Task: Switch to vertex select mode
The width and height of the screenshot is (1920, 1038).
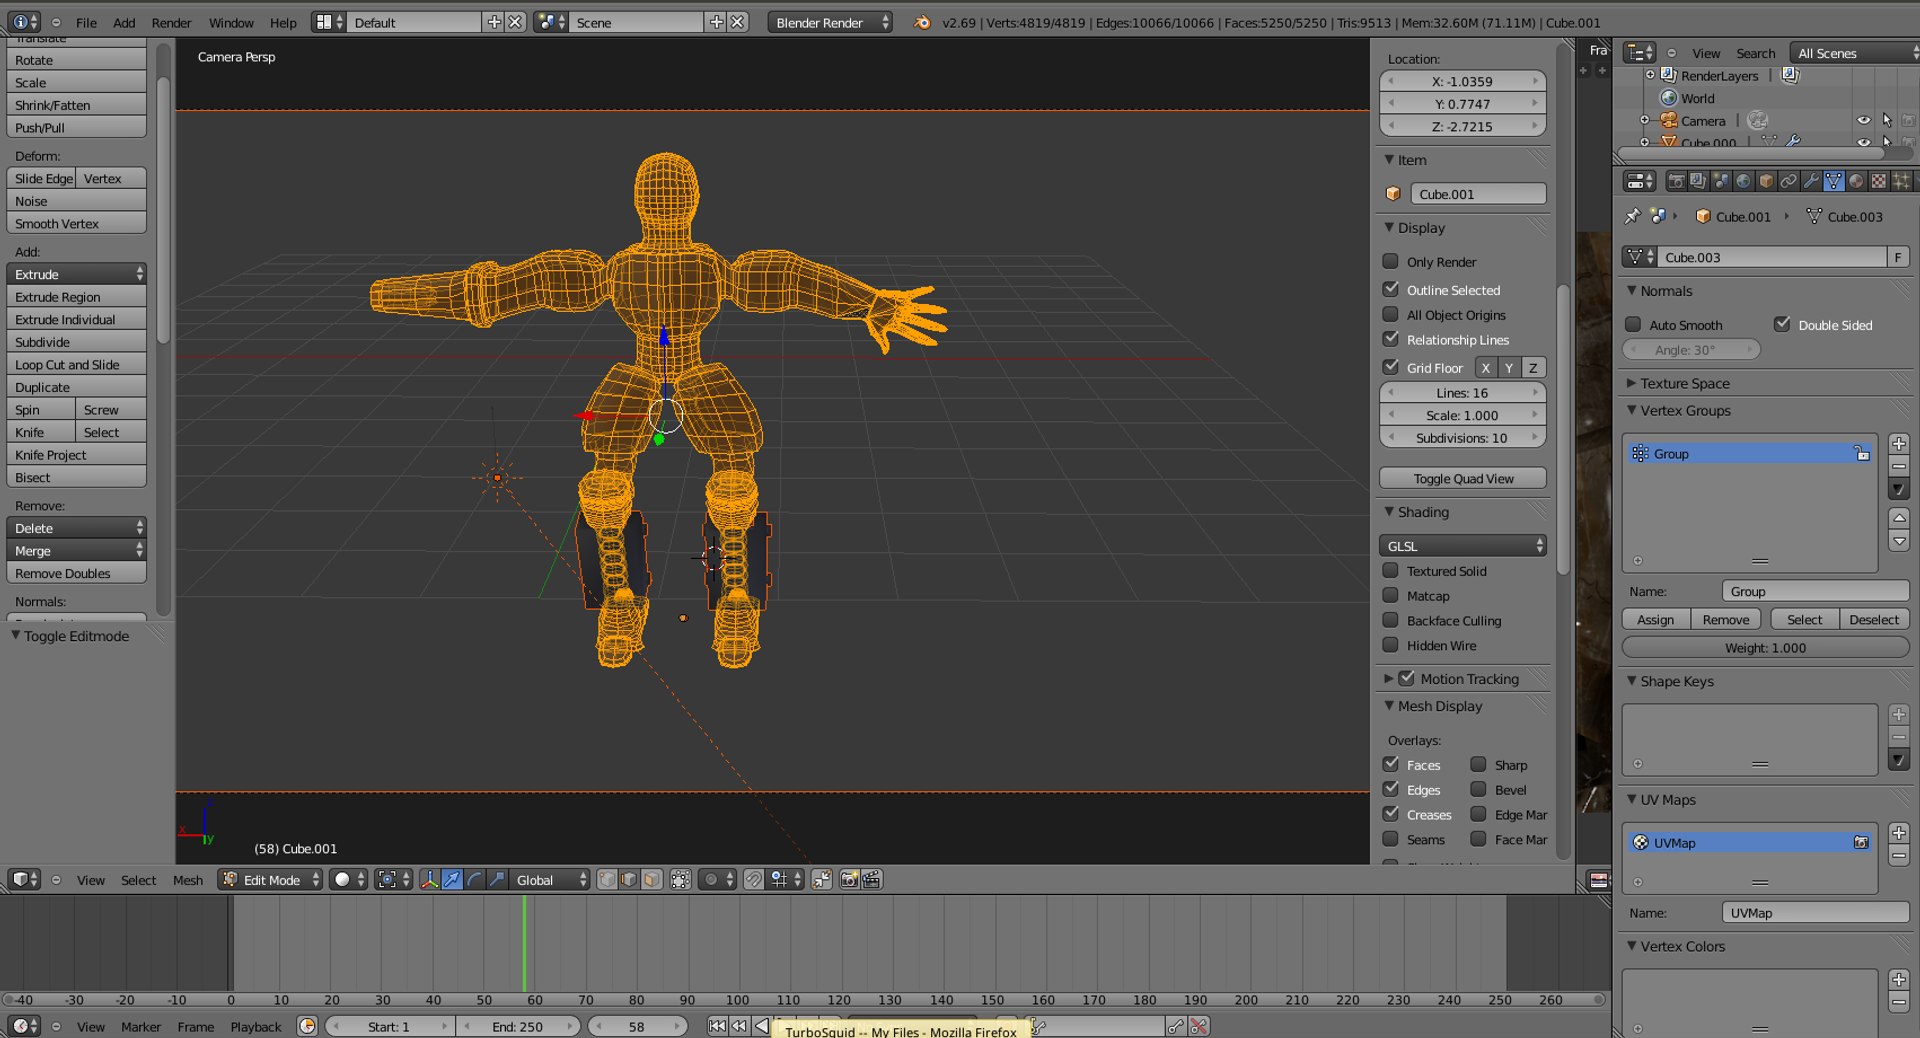Action: [606, 880]
